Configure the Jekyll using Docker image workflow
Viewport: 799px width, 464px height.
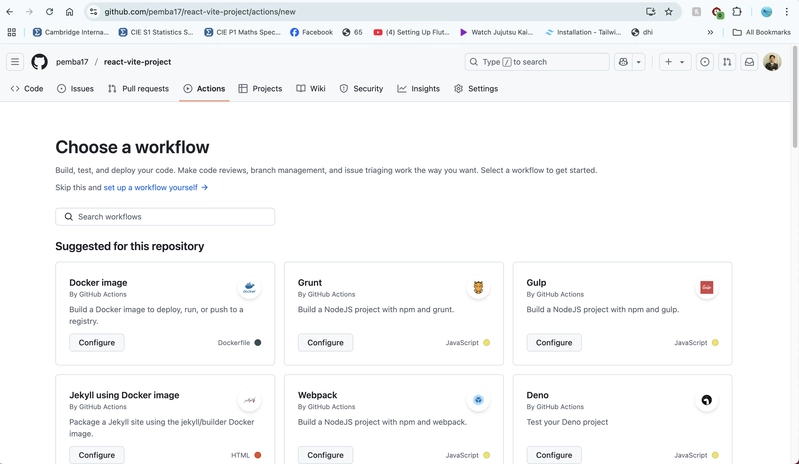click(97, 455)
